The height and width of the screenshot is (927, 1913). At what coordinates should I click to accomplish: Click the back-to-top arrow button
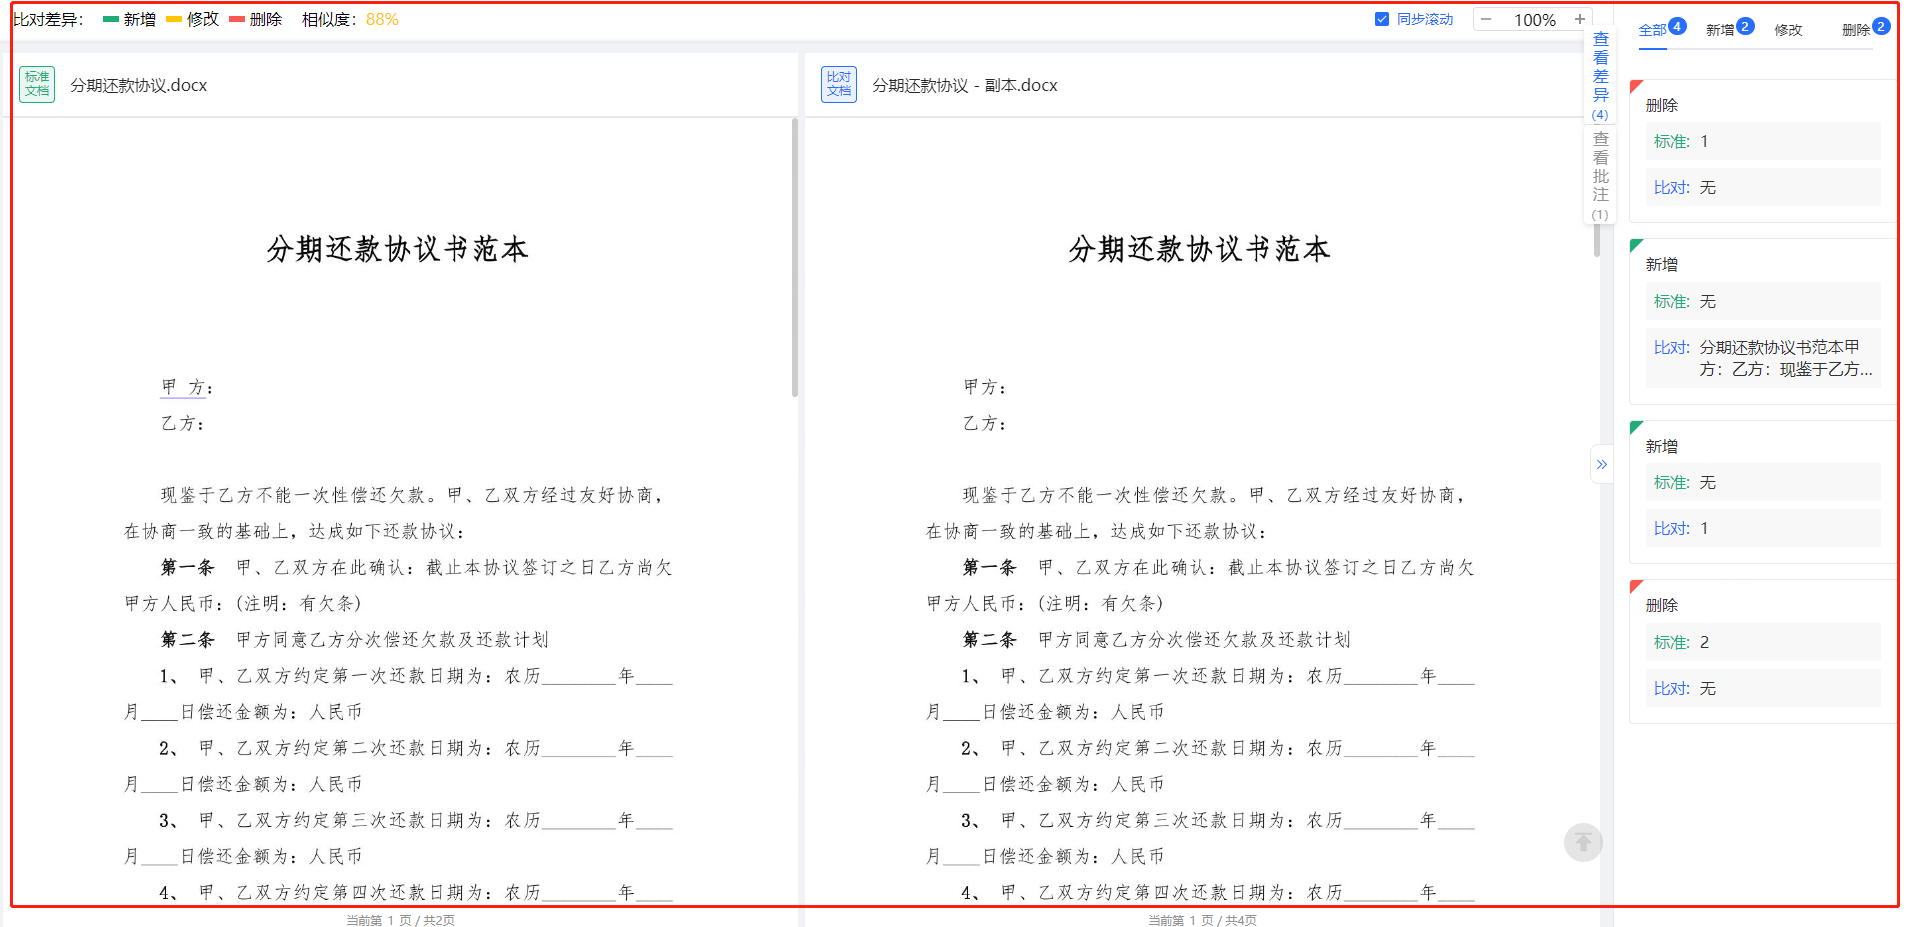[x=1583, y=842]
